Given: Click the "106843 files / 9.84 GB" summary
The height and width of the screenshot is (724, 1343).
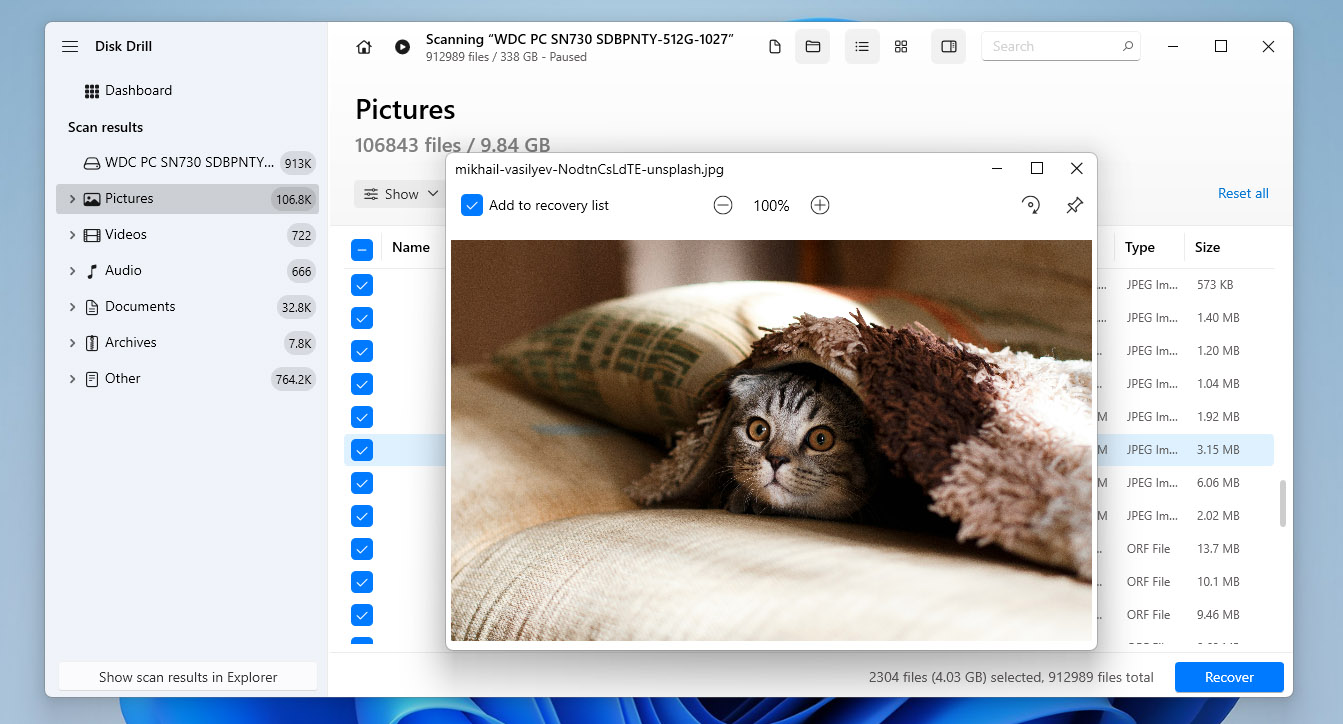Looking at the screenshot, I should tap(452, 146).
